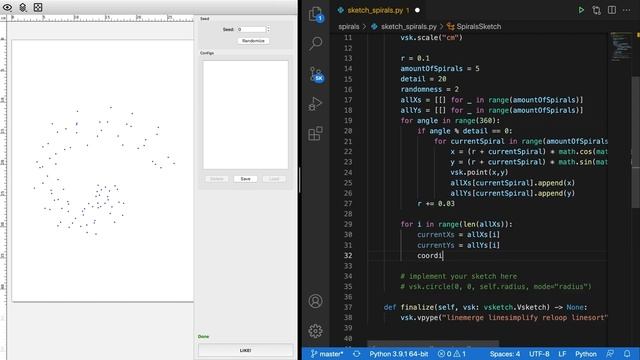Click the 'detail = 20' code on line 15

click(x=423, y=79)
